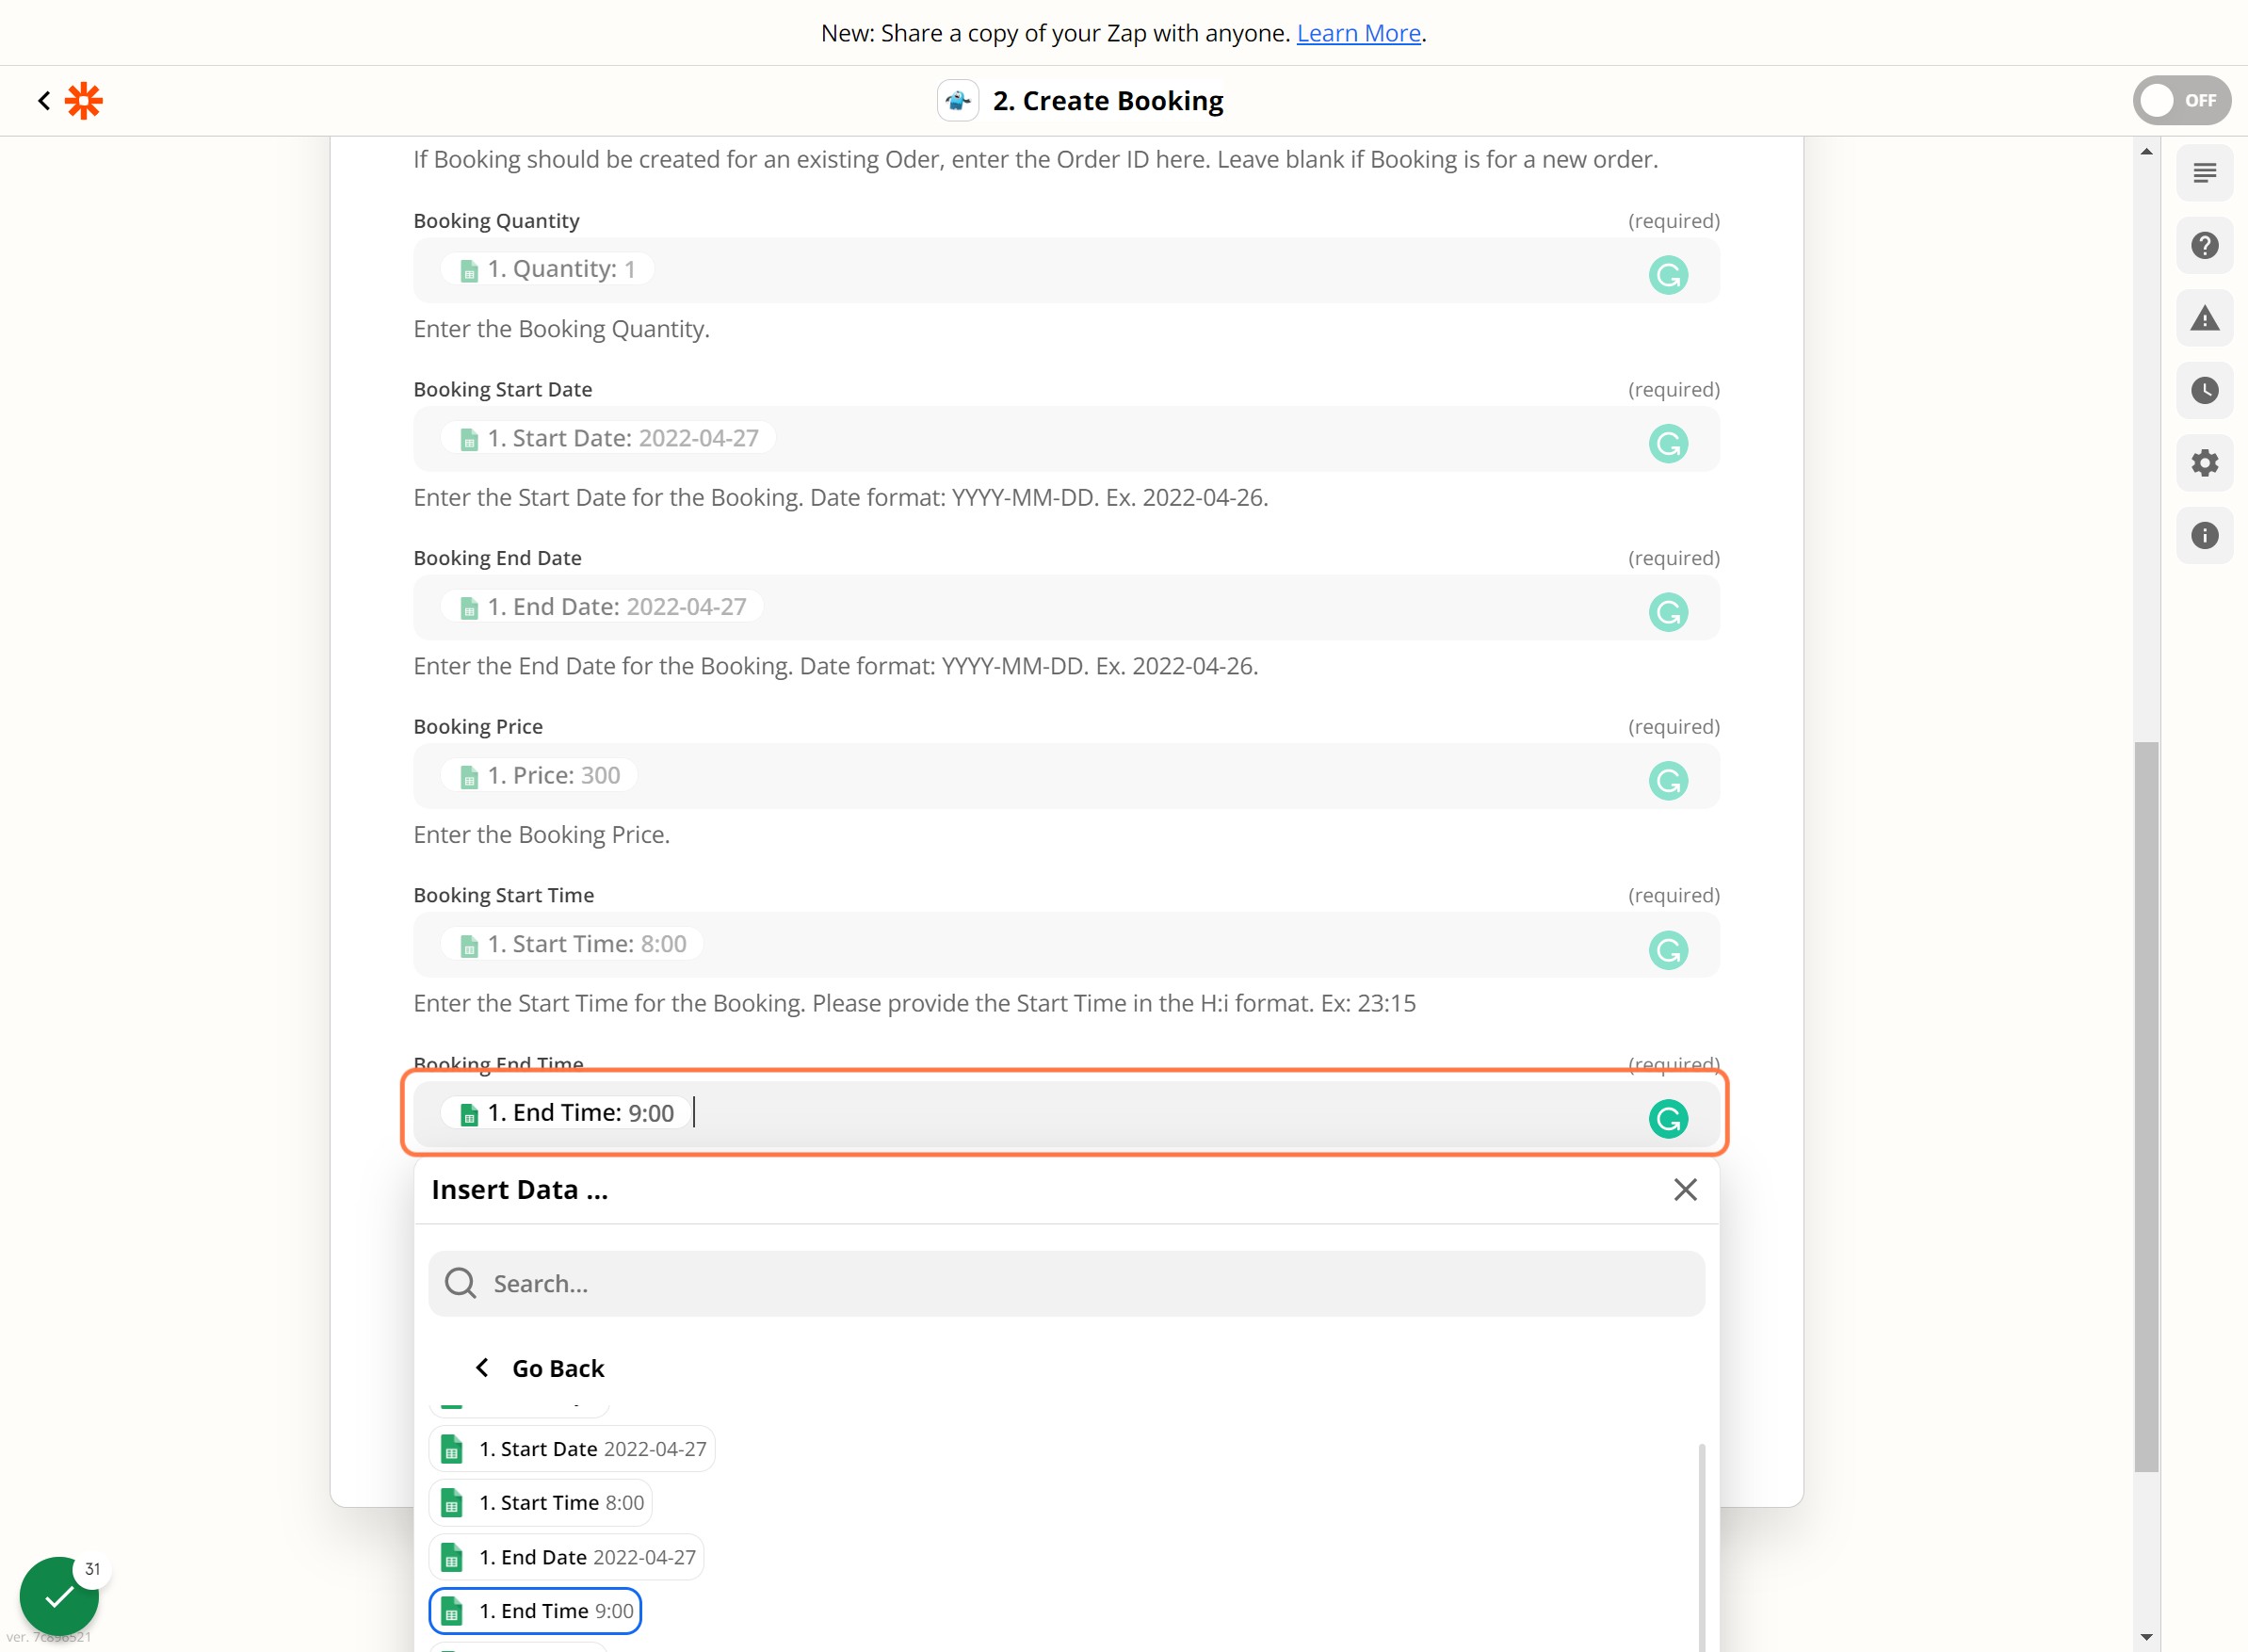Toggle the Zap OFF switch on

pos(2181,101)
